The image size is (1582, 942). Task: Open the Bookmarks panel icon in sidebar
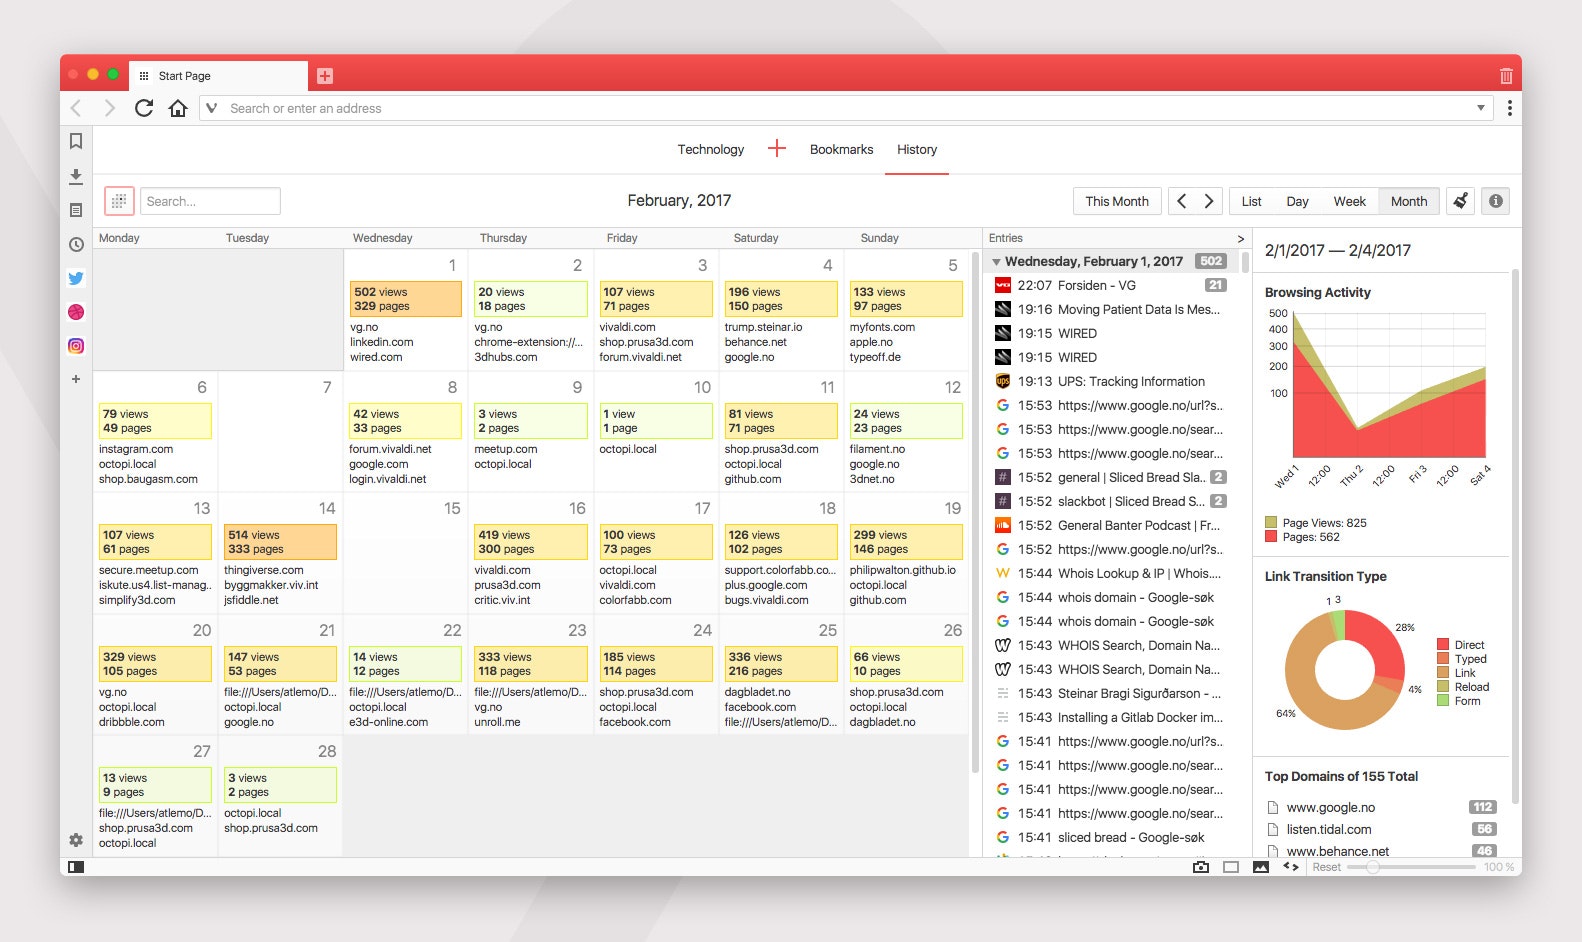pyautogui.click(x=76, y=141)
